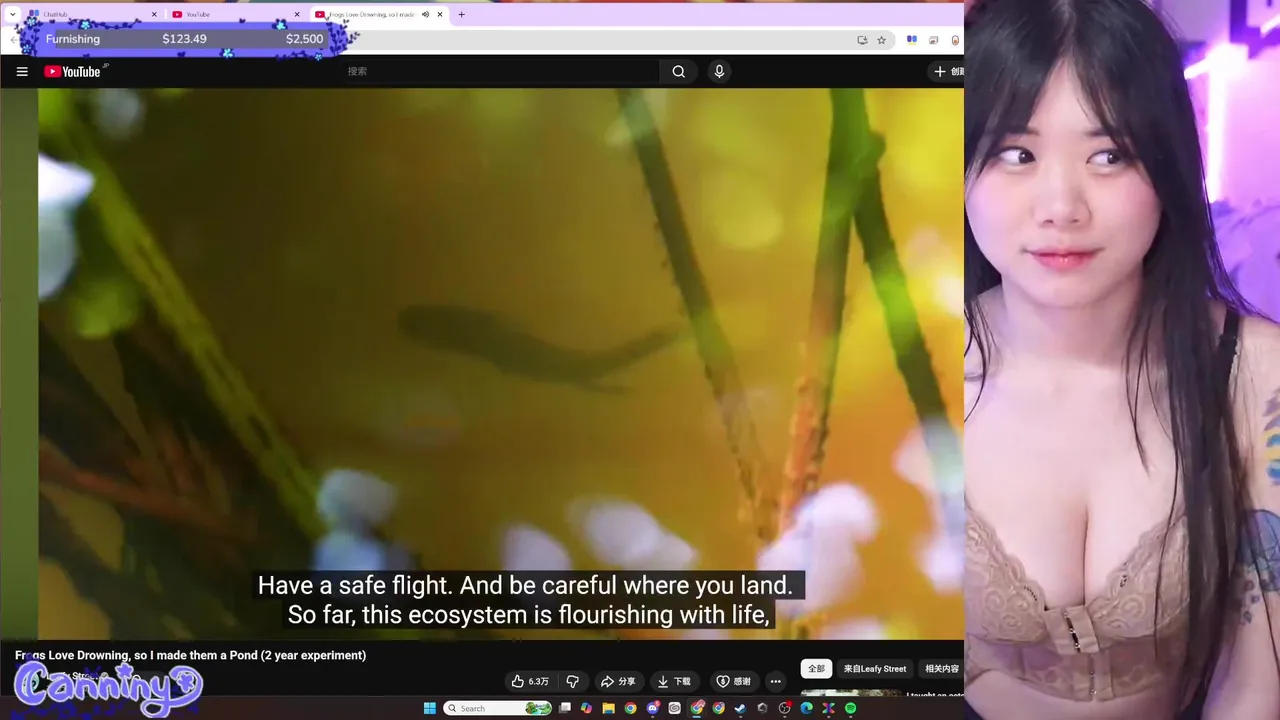Open Windows Start menu

pos(429,708)
